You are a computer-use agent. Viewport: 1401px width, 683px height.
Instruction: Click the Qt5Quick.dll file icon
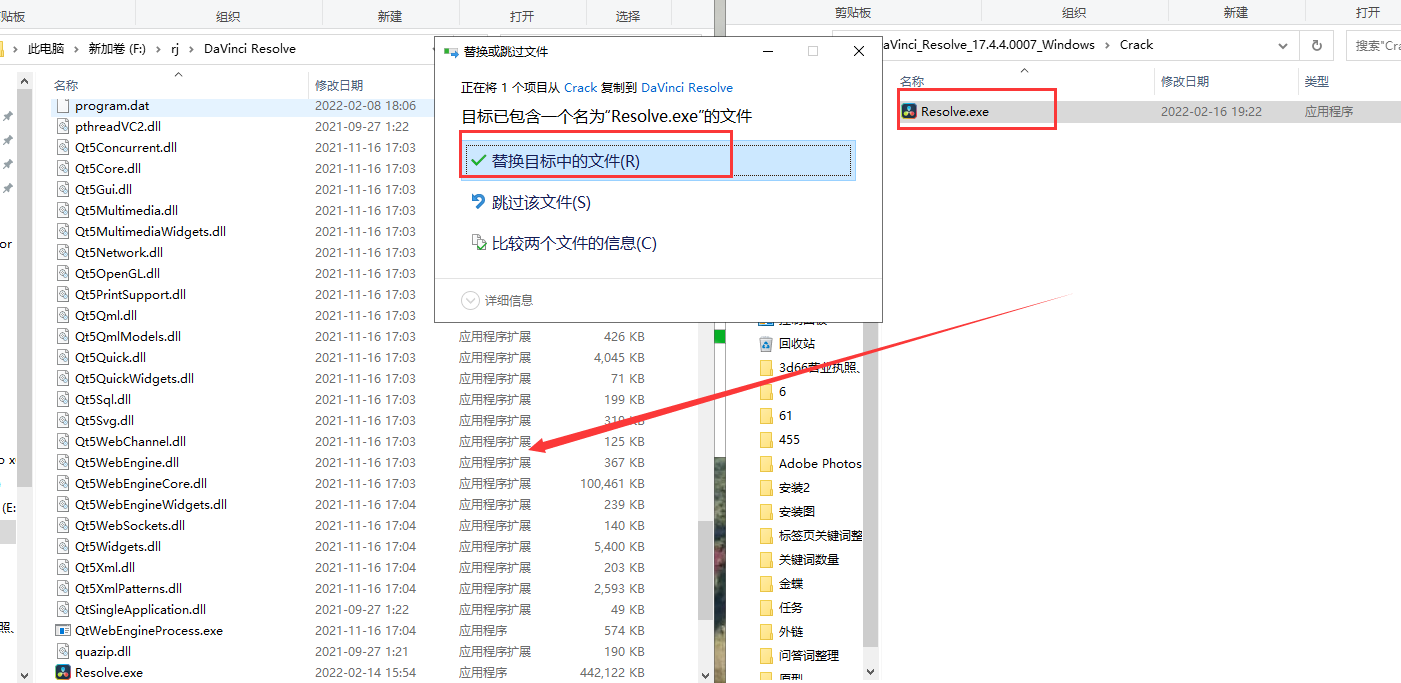tap(63, 358)
